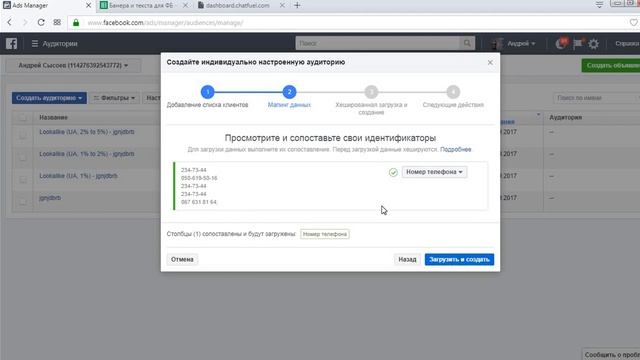The width and height of the screenshot is (640, 360).
Task: Click Сообщить о проблеме button
Action: pyautogui.click(x=611, y=354)
